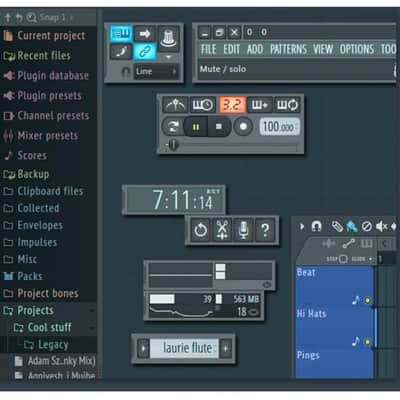Toggle wait for input before recording
Image resolution: width=400 pixels, height=400 pixels.
[203, 105]
